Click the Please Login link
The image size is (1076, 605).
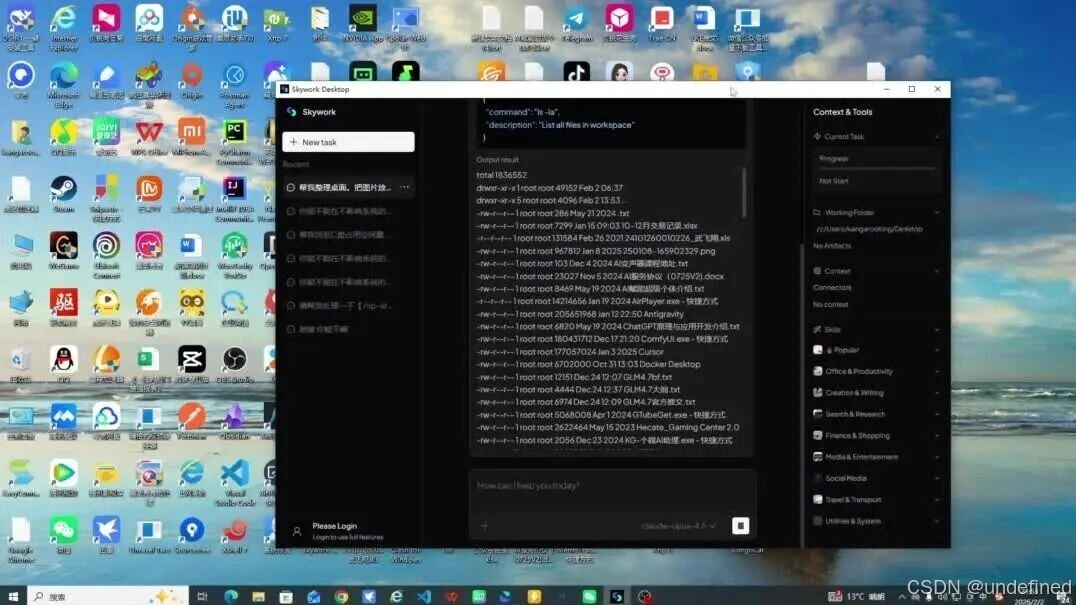(x=334, y=526)
